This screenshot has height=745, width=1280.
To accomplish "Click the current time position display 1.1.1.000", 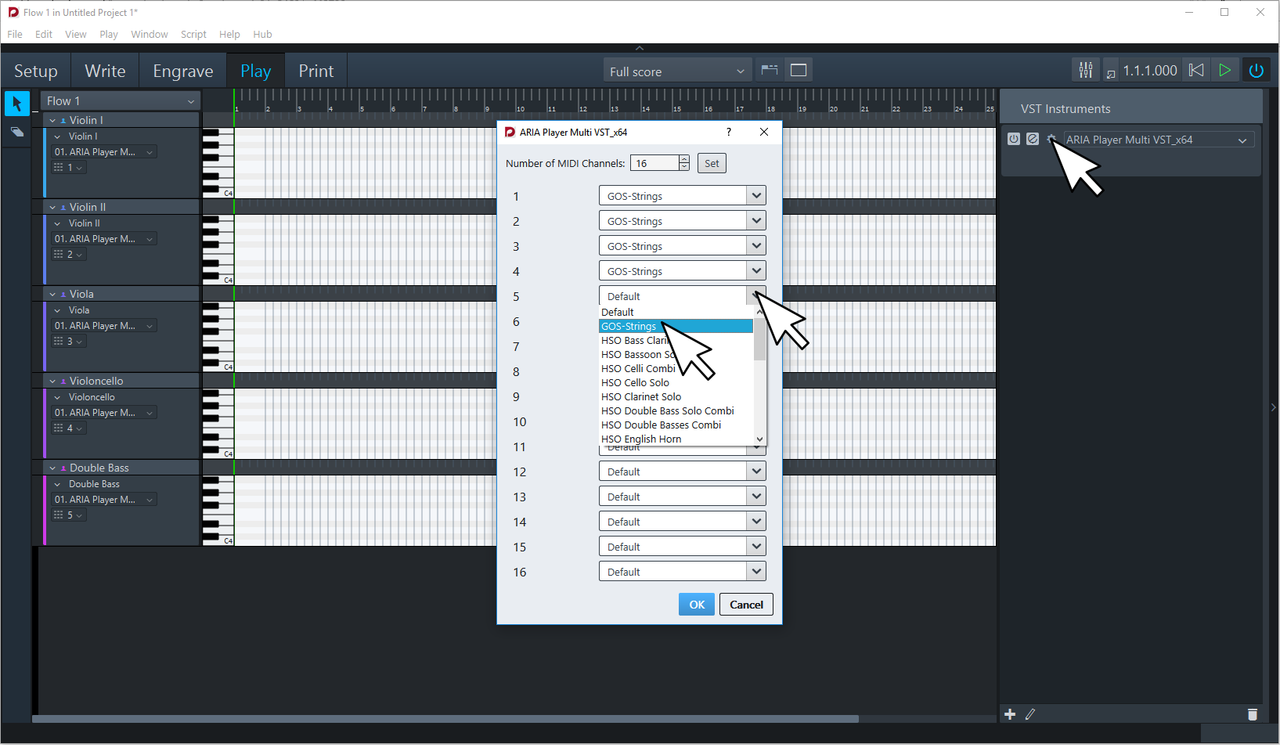I will pyautogui.click(x=1150, y=71).
